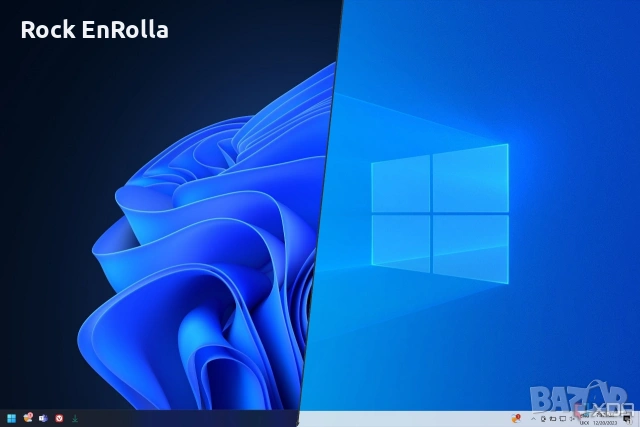
Task: Click the first tray icon after the chevron
Action: tap(543, 418)
